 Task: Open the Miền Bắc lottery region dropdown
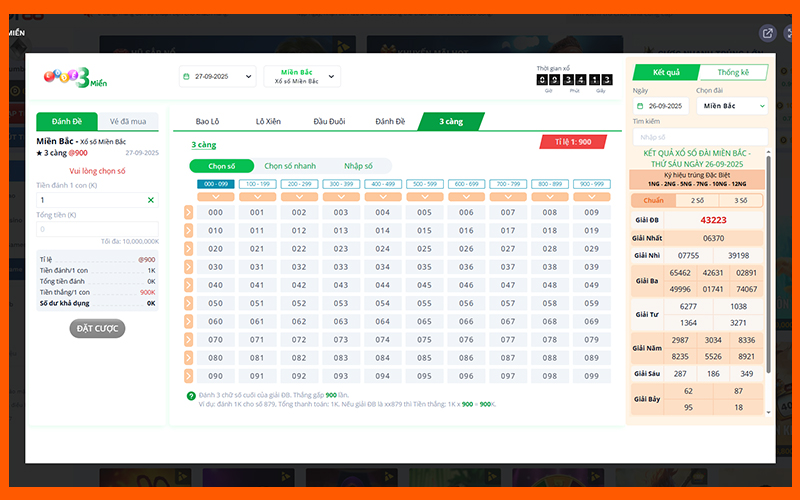pyautogui.click(x=302, y=77)
